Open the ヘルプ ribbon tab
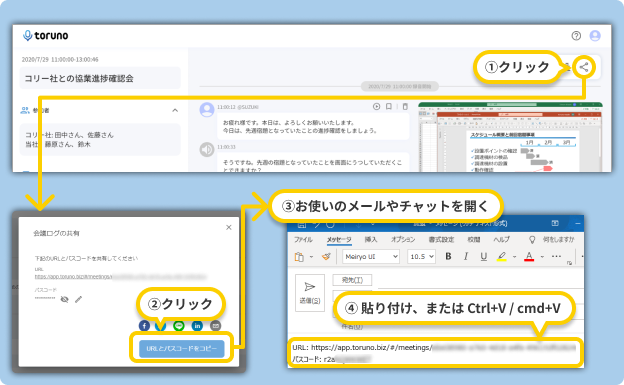Image resolution: width=624 pixels, height=385 pixels. coord(501,240)
